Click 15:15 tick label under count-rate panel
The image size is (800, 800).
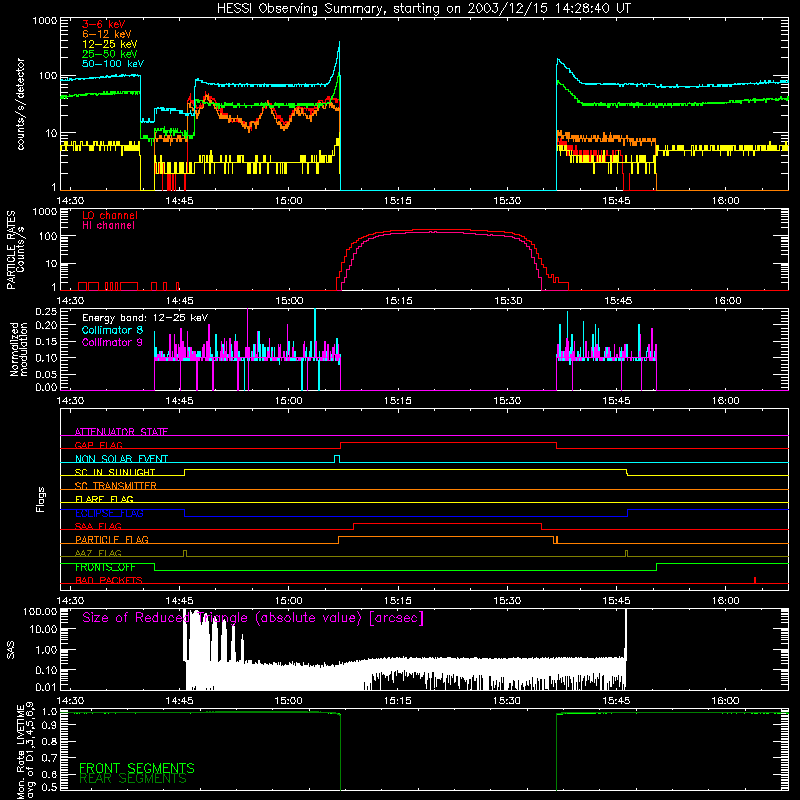pos(397,201)
